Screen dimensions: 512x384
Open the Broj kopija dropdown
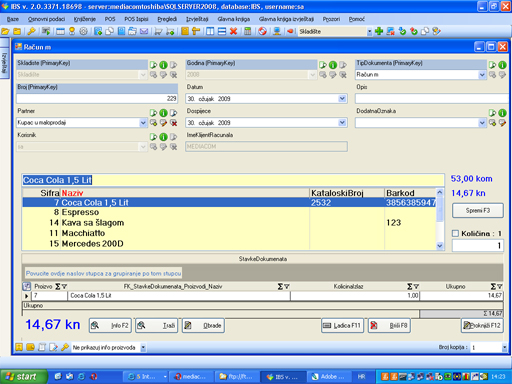[504, 348]
